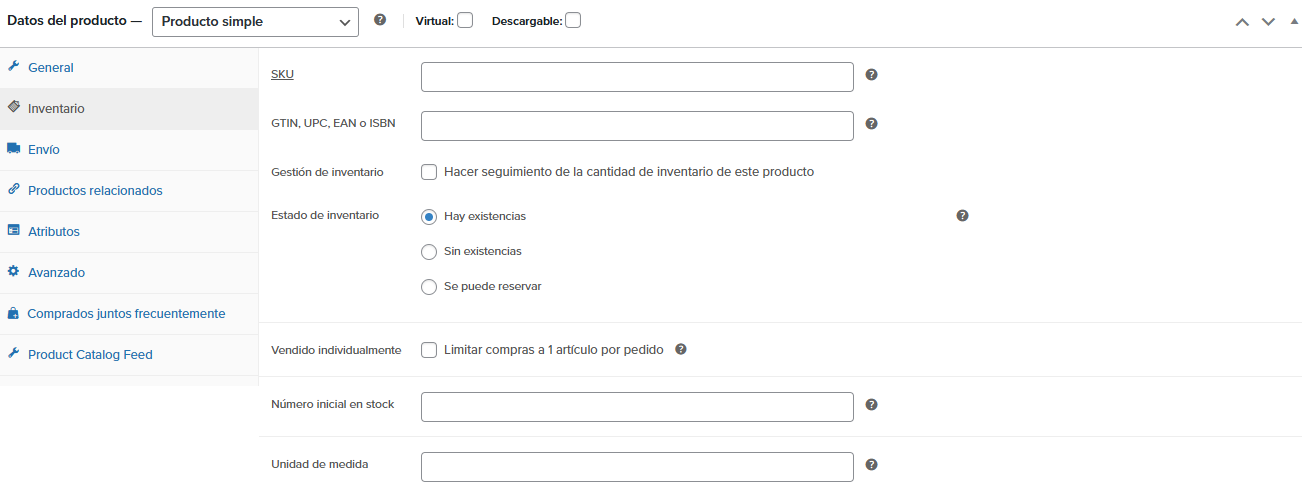
Task: Click help icon beside Número inicial en stock
Action: coord(871,405)
